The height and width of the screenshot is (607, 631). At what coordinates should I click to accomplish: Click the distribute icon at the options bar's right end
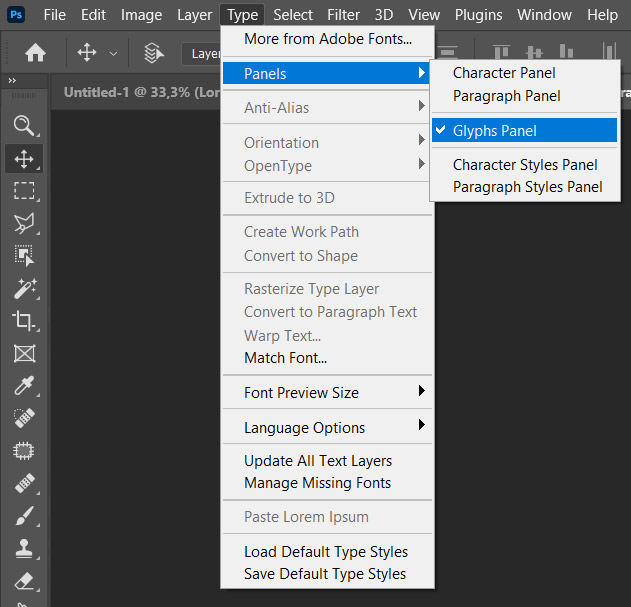(610, 51)
